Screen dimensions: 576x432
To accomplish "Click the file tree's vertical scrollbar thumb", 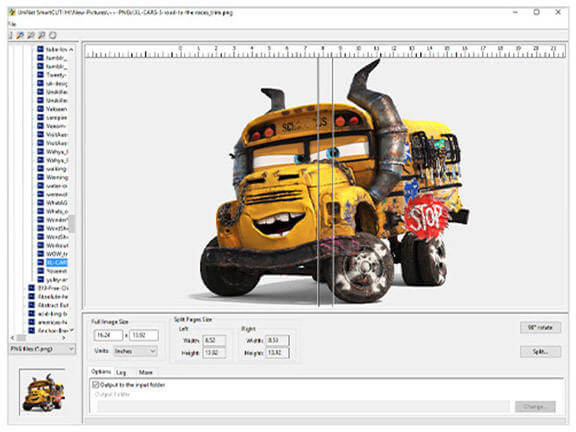I will click(72, 224).
